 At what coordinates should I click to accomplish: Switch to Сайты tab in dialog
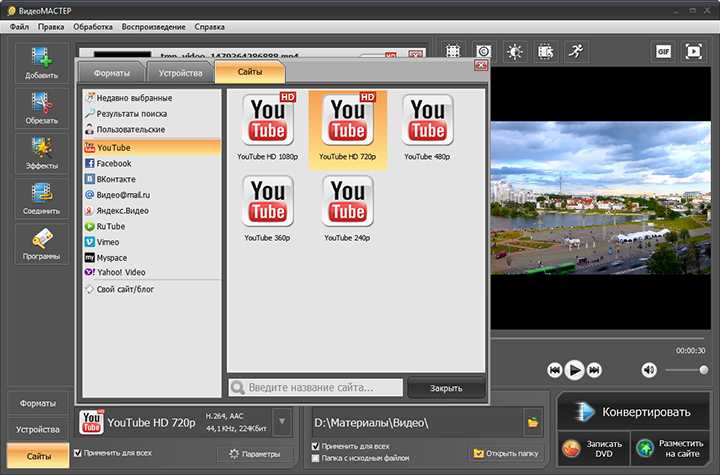pos(250,72)
